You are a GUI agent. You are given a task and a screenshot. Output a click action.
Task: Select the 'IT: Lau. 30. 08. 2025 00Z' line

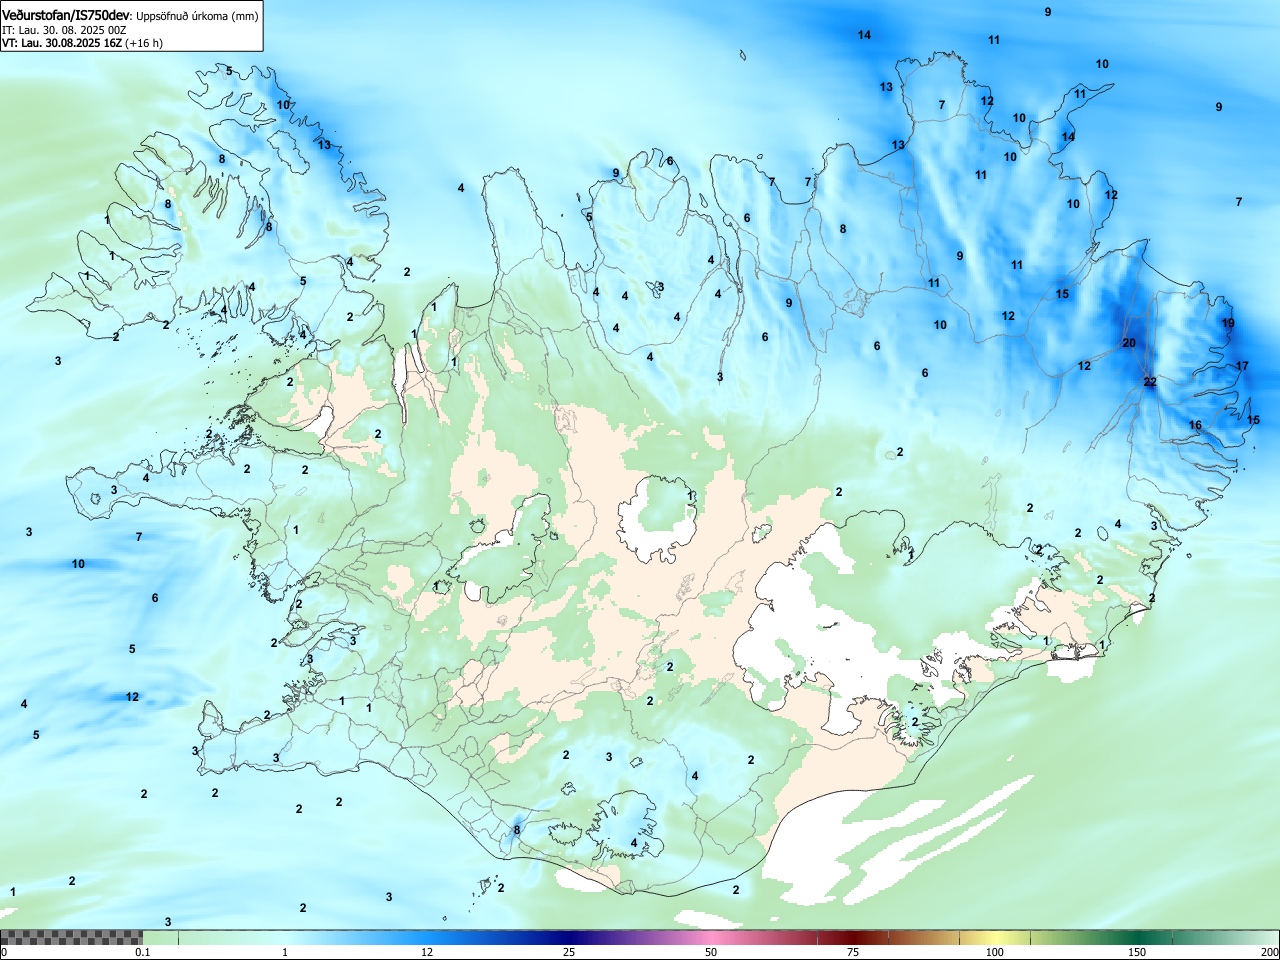point(64,30)
